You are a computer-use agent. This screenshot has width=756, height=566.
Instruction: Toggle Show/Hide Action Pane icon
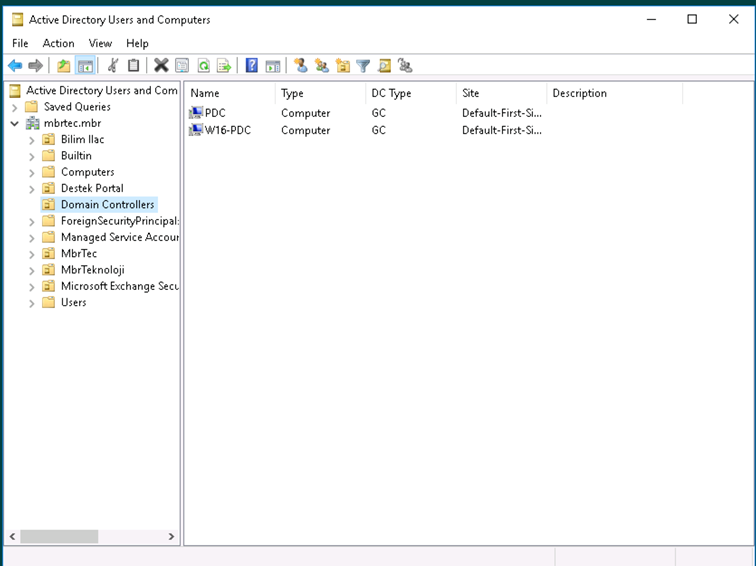[x=273, y=66]
